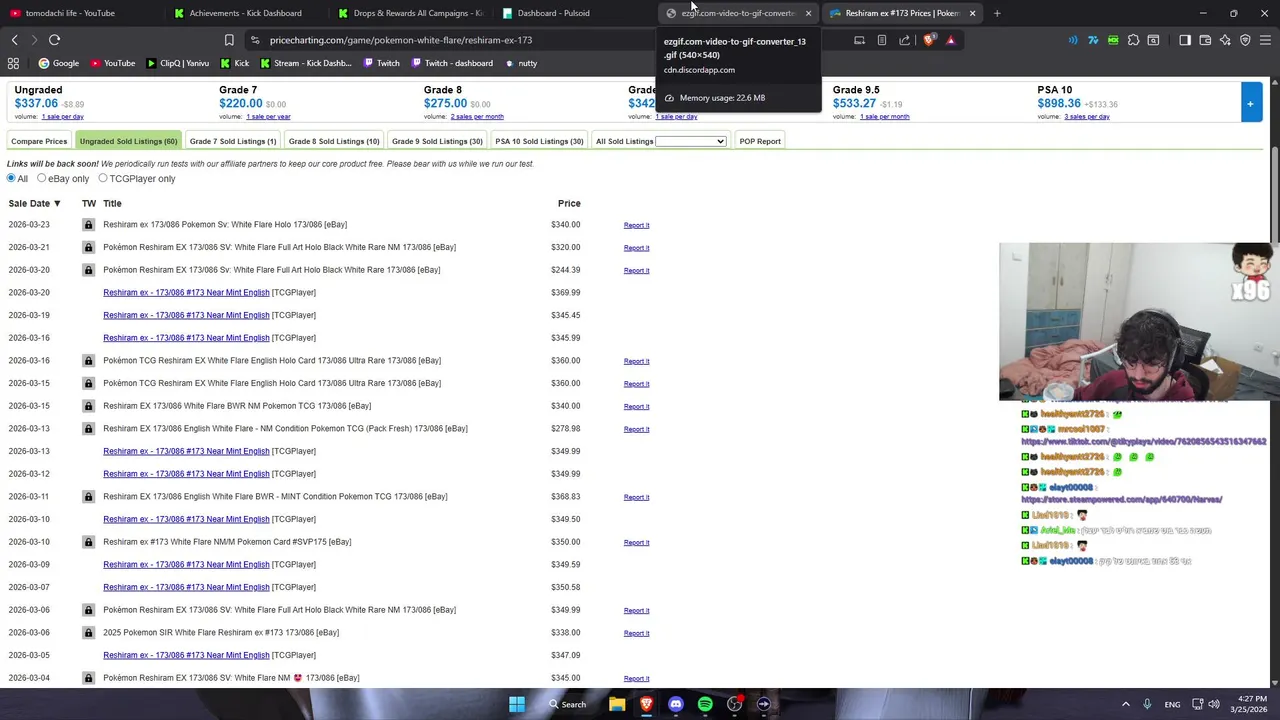Open a new browser tab with plus

click(997, 13)
